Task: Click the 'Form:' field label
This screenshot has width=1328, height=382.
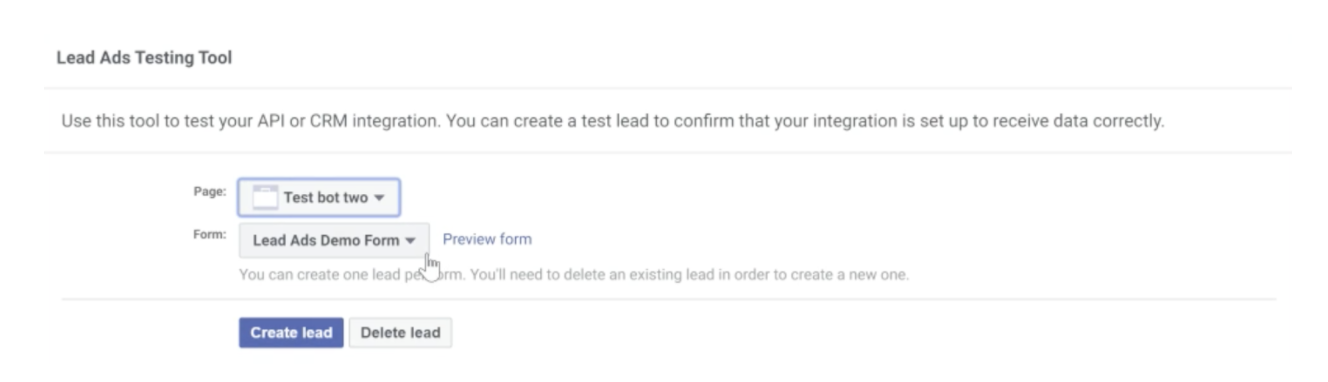Action: click(210, 234)
